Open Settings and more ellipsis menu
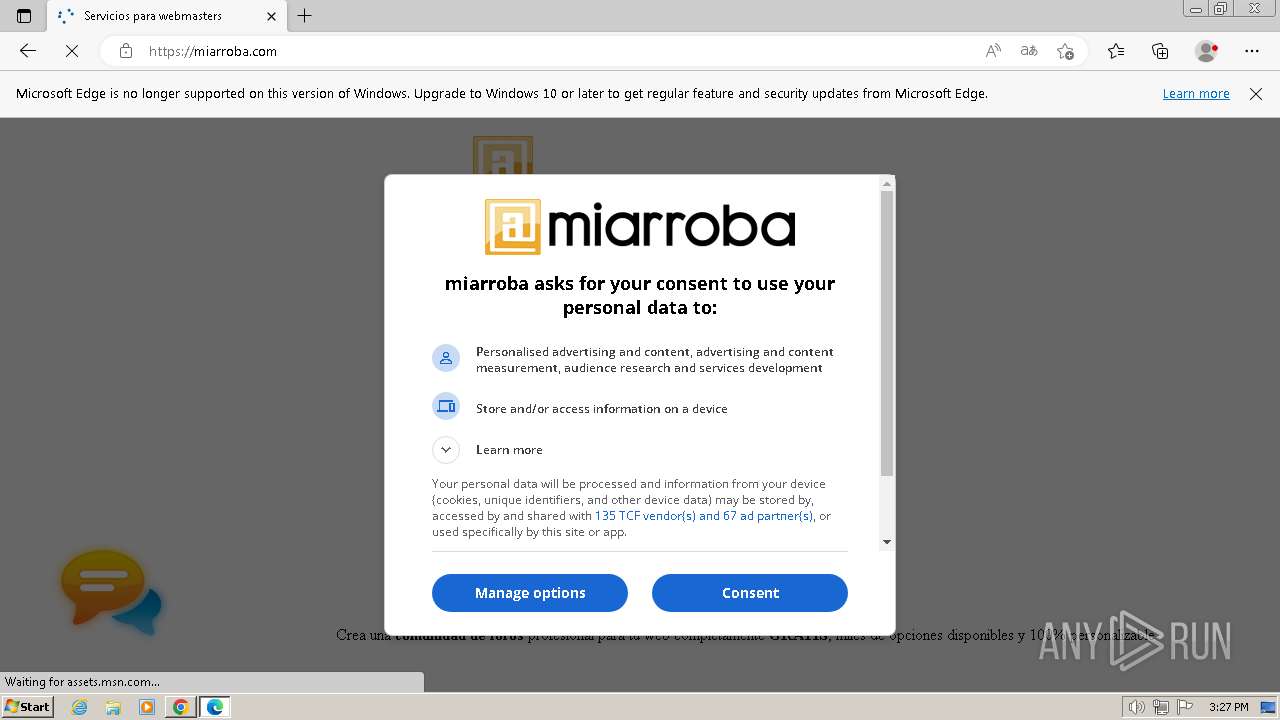Image resolution: width=1280 pixels, height=720 pixels. click(x=1252, y=51)
